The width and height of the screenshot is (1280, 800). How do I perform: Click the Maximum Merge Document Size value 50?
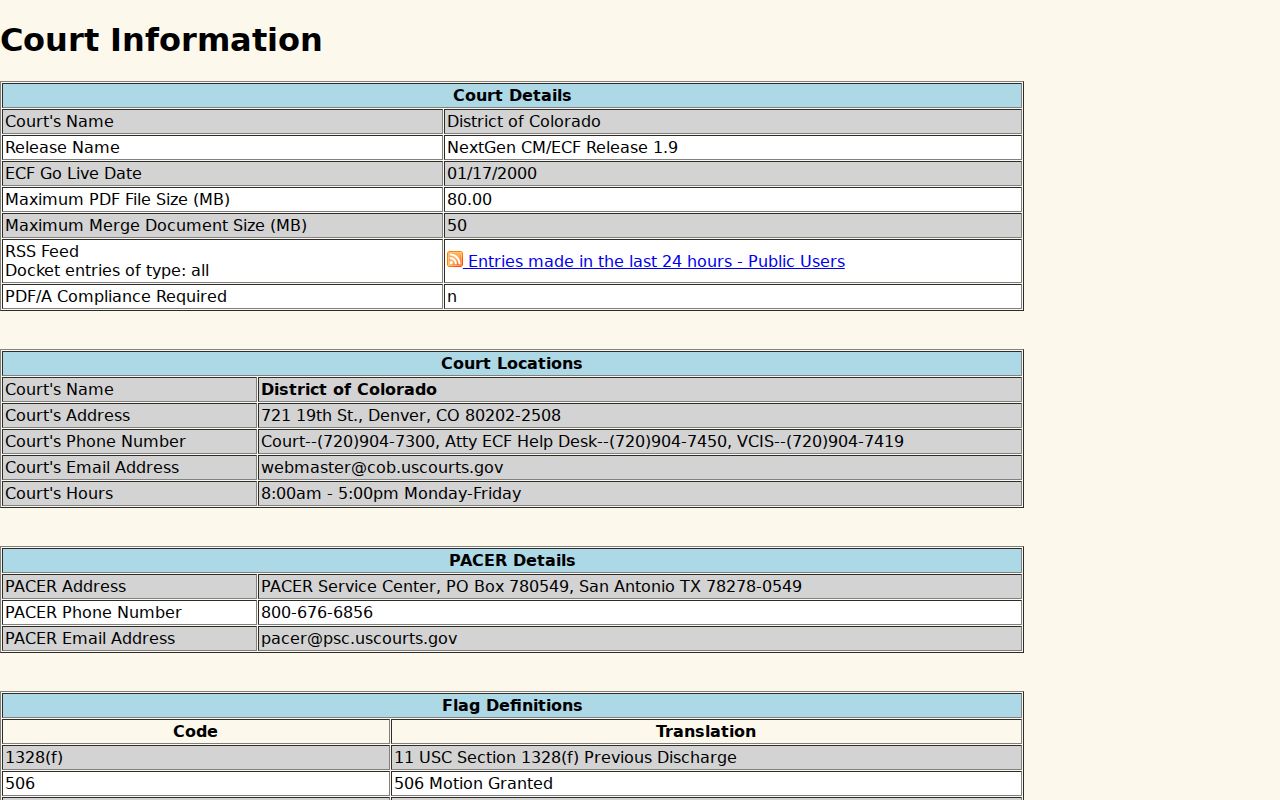[457, 226]
